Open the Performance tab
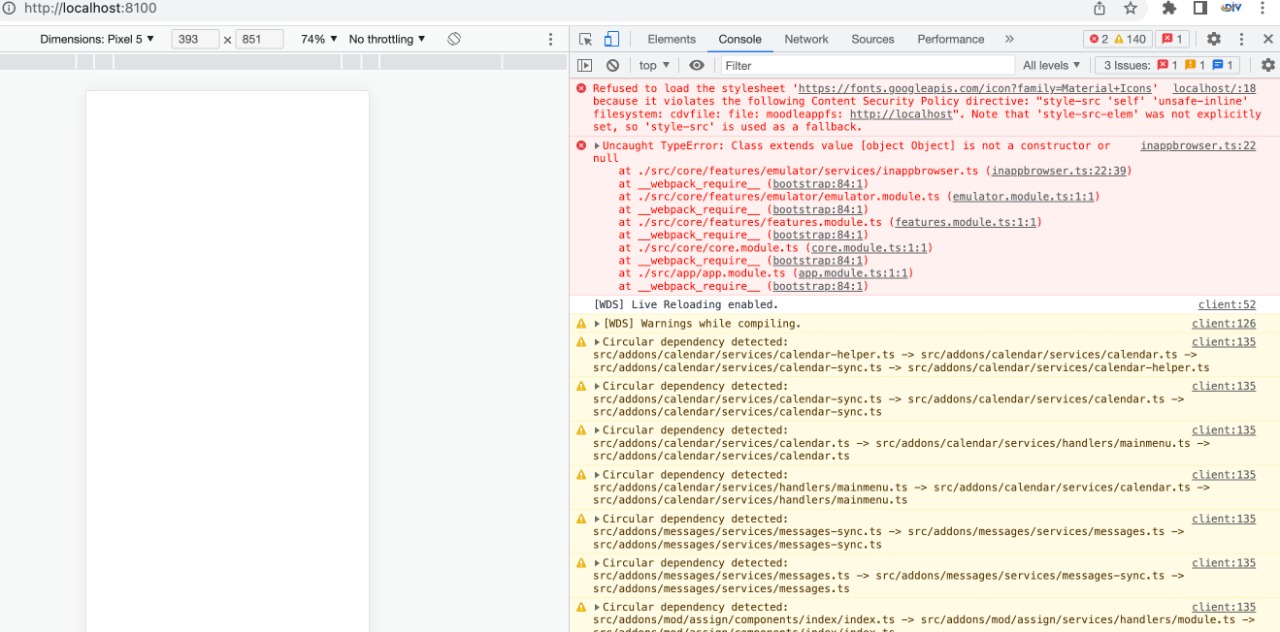 point(951,39)
